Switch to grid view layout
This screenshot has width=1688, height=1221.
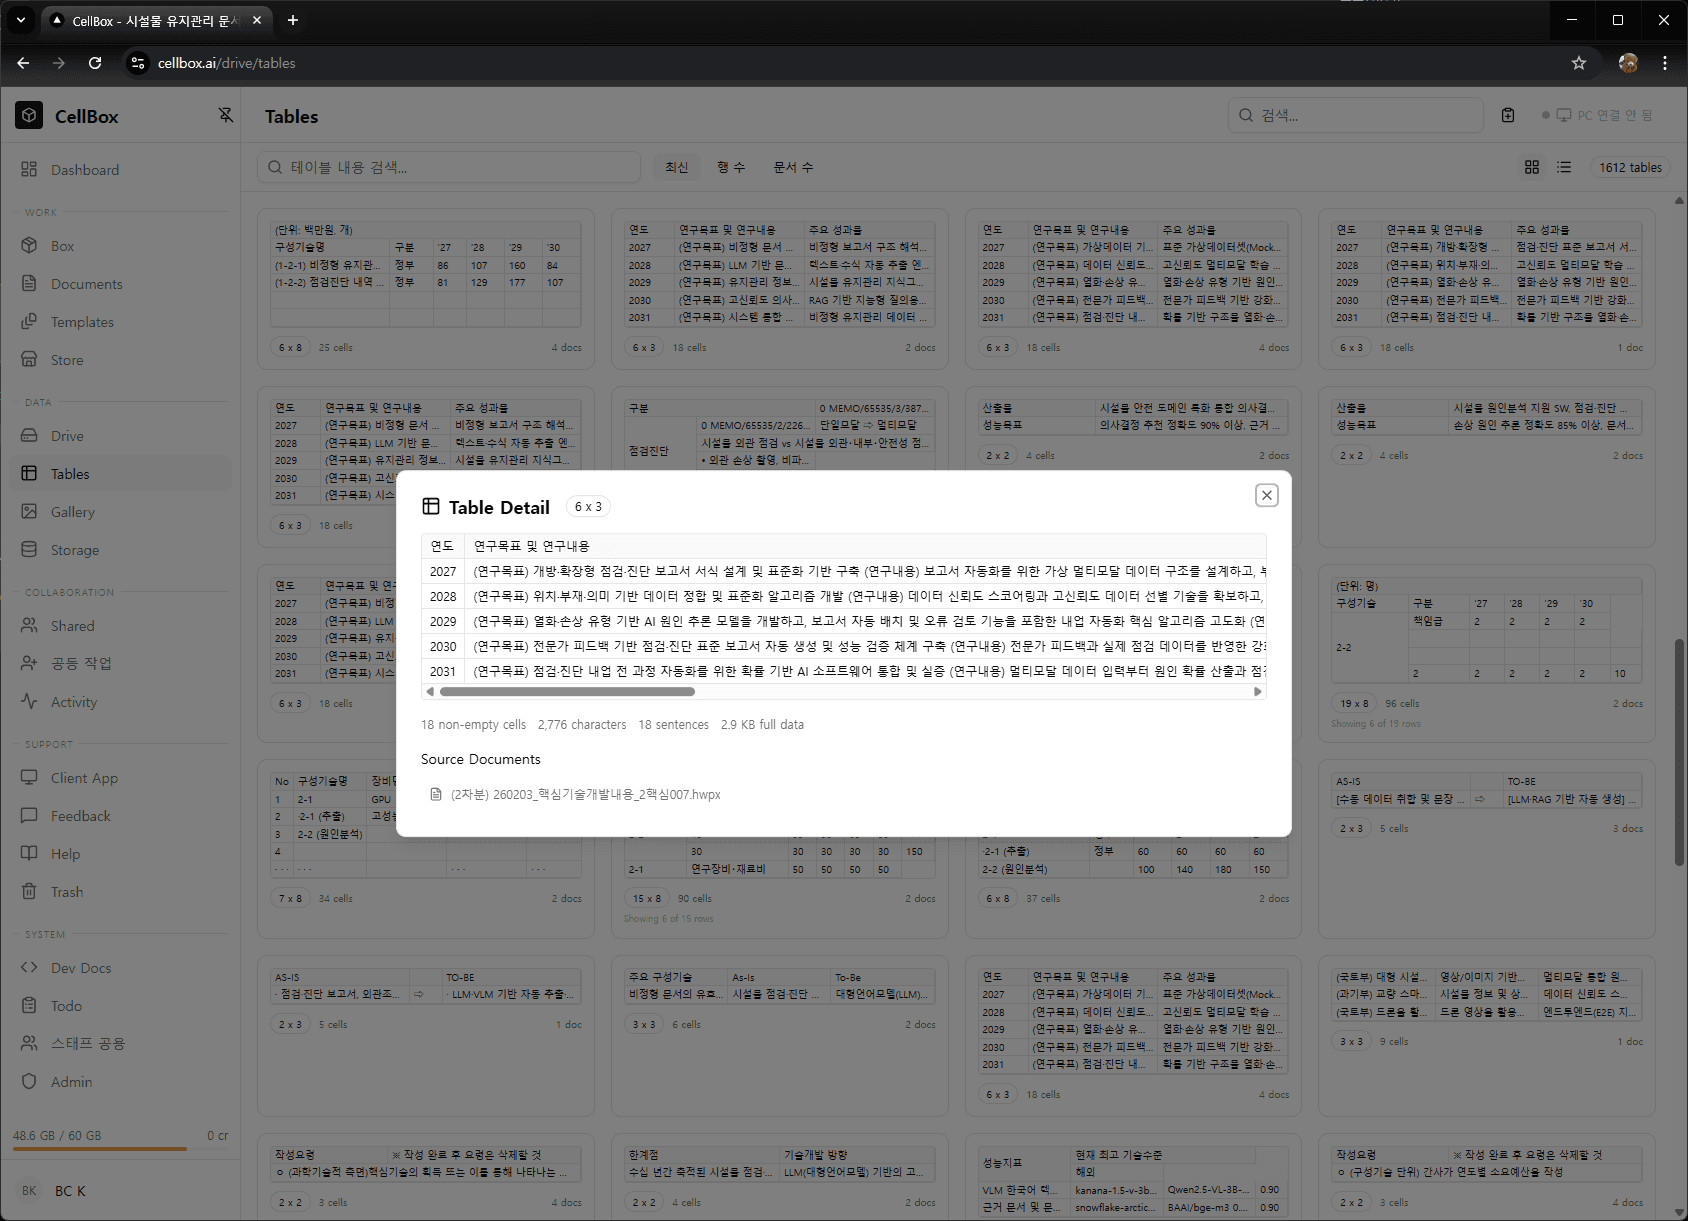(1531, 167)
